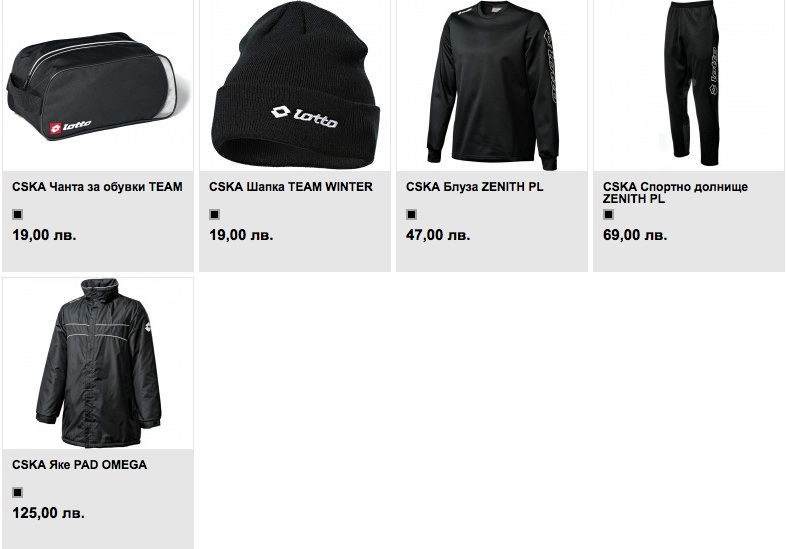Screen dimensions: 786x549
Task: Select black color for Чанта за обувки TEAM
Action: tap(18, 215)
